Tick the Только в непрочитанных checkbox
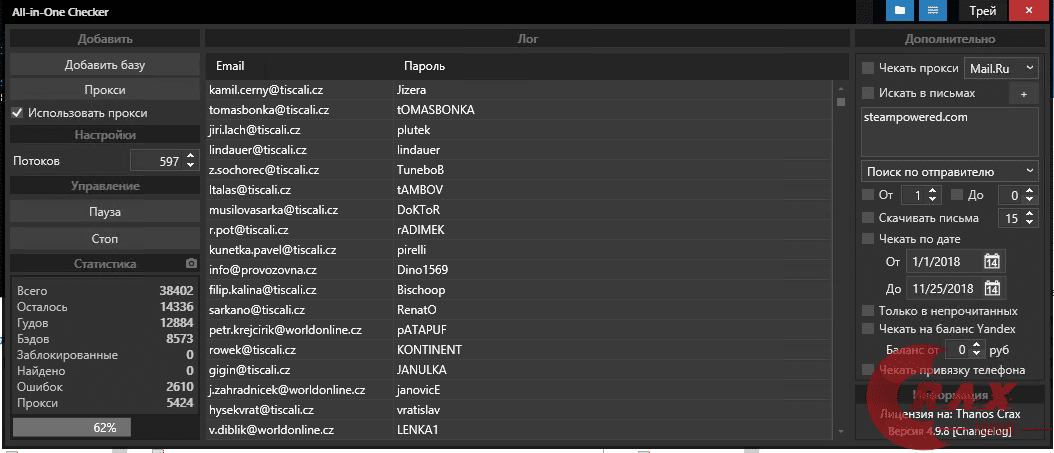Screen dimensions: 1054x453 pos(868,311)
